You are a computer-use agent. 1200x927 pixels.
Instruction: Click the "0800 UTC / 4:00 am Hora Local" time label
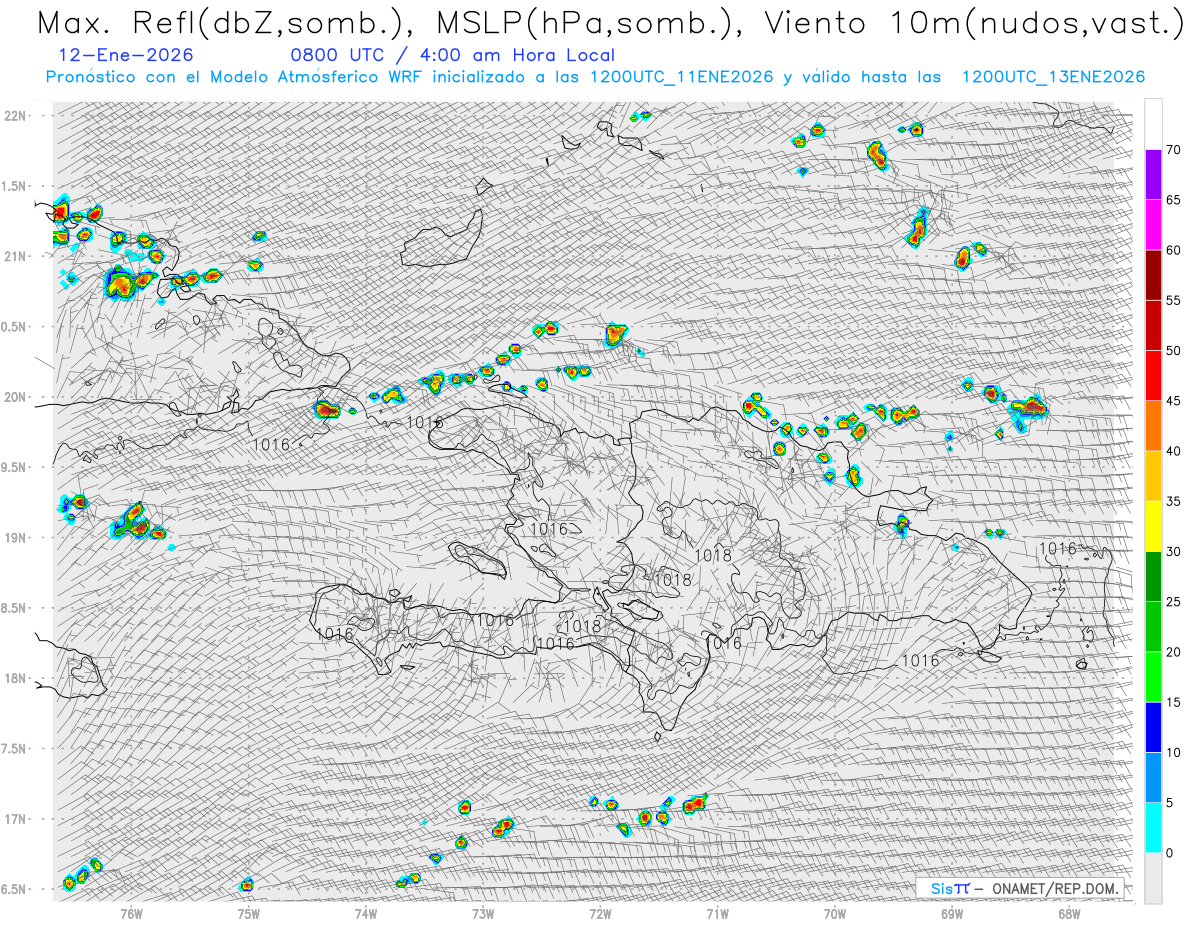[x=453, y=56]
